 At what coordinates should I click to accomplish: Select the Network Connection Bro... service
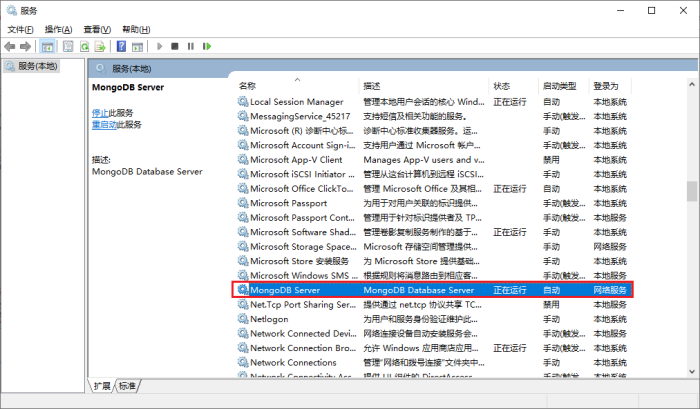point(303,348)
